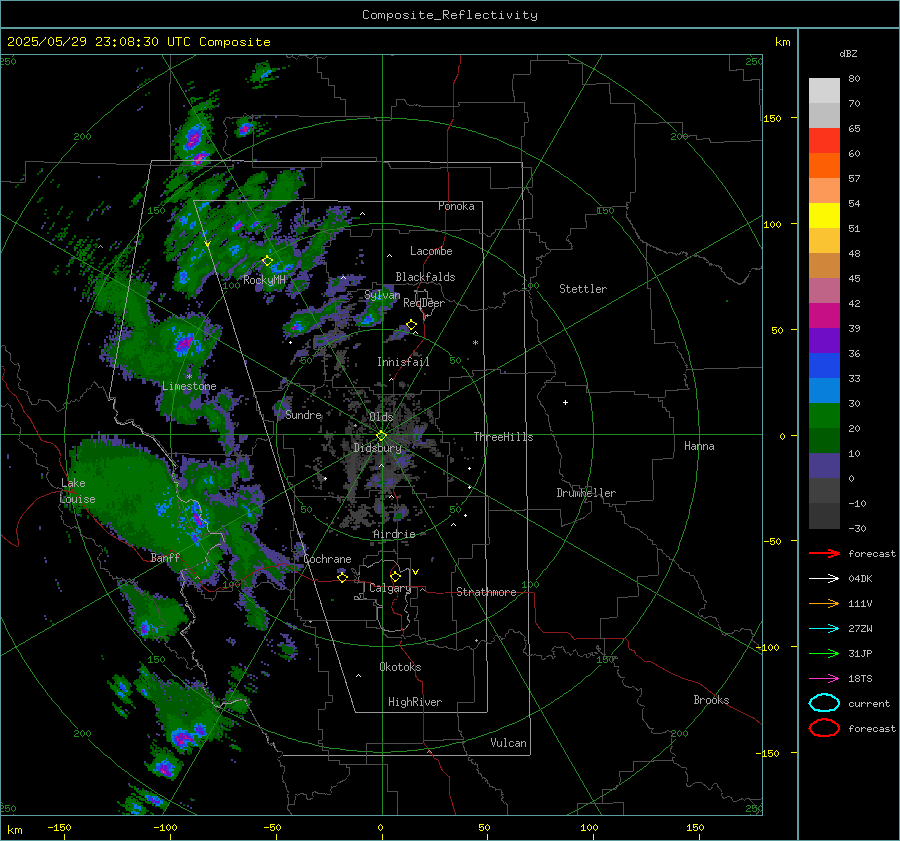Click the current legend label
This screenshot has height=841, width=900.
pos(869,704)
